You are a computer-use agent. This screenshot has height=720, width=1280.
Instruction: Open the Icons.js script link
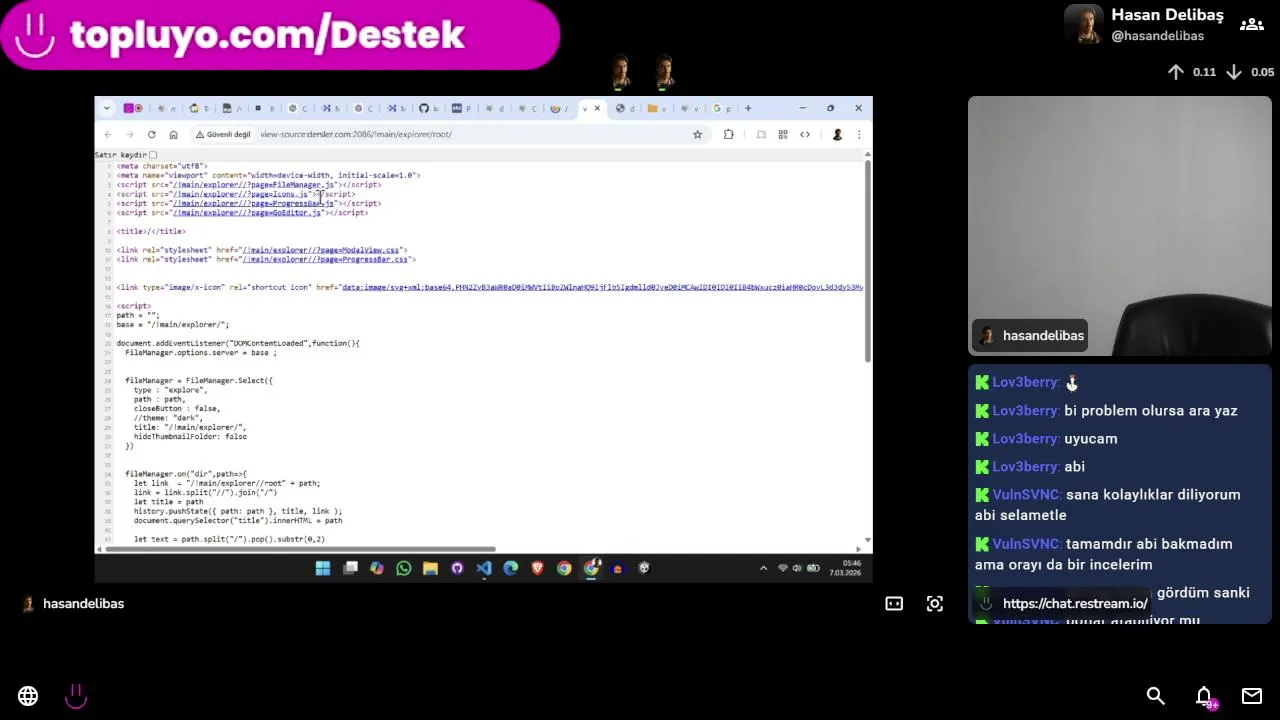[242, 194]
